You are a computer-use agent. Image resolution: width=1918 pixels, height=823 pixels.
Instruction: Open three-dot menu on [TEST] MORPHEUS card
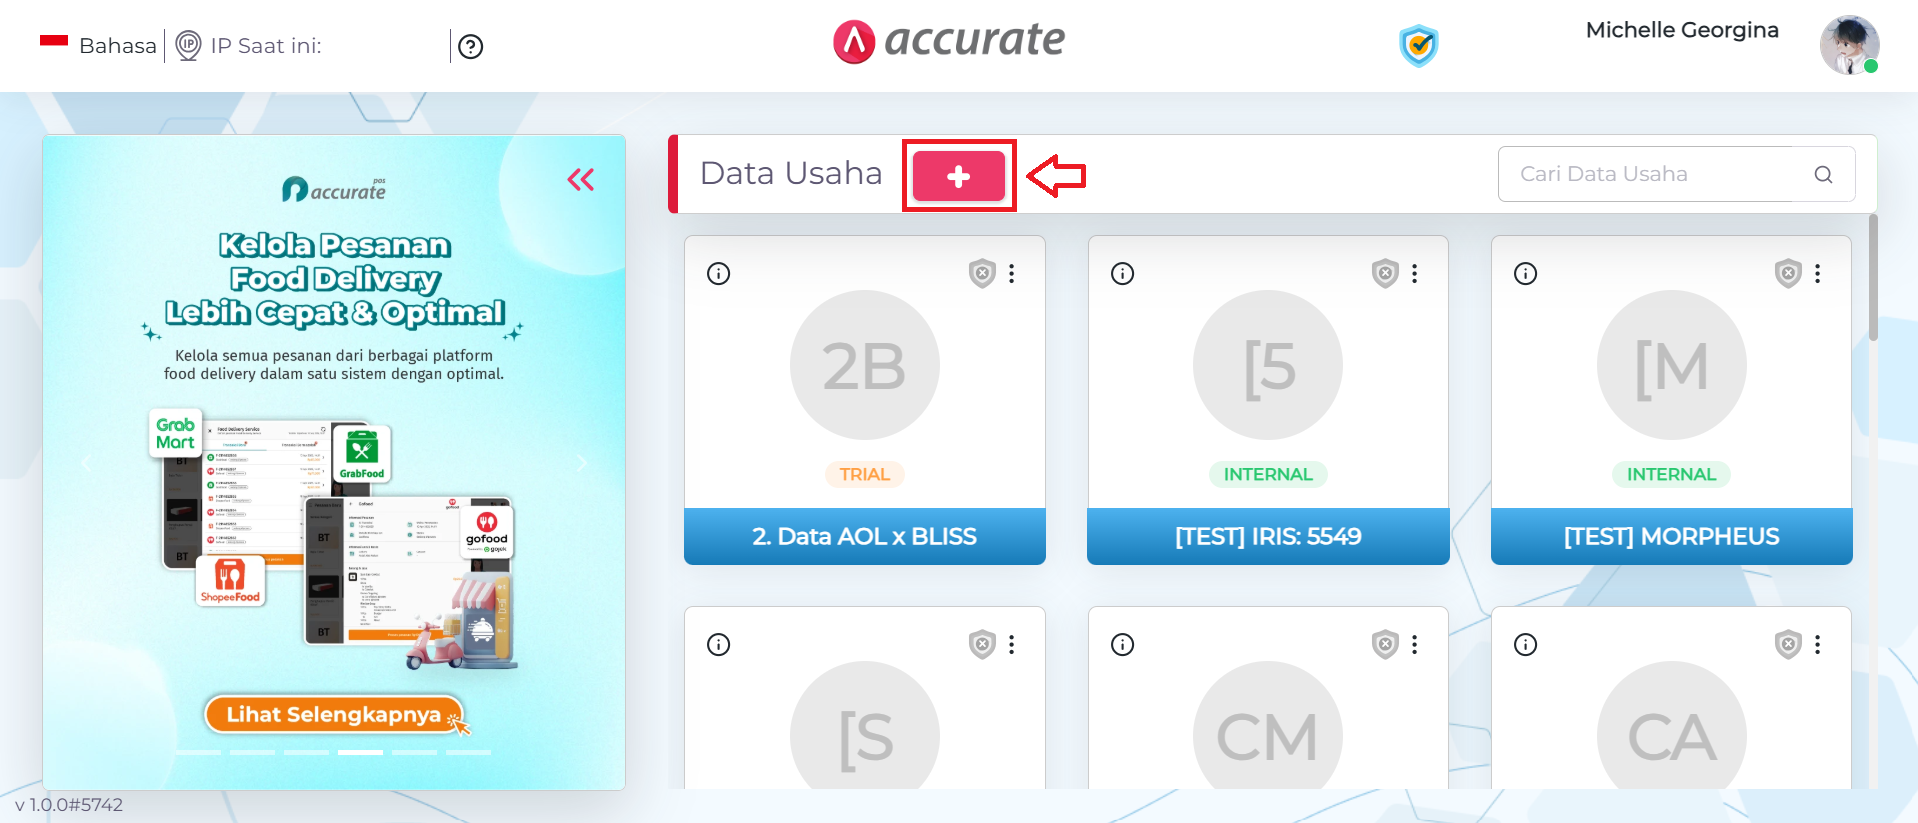(x=1818, y=274)
